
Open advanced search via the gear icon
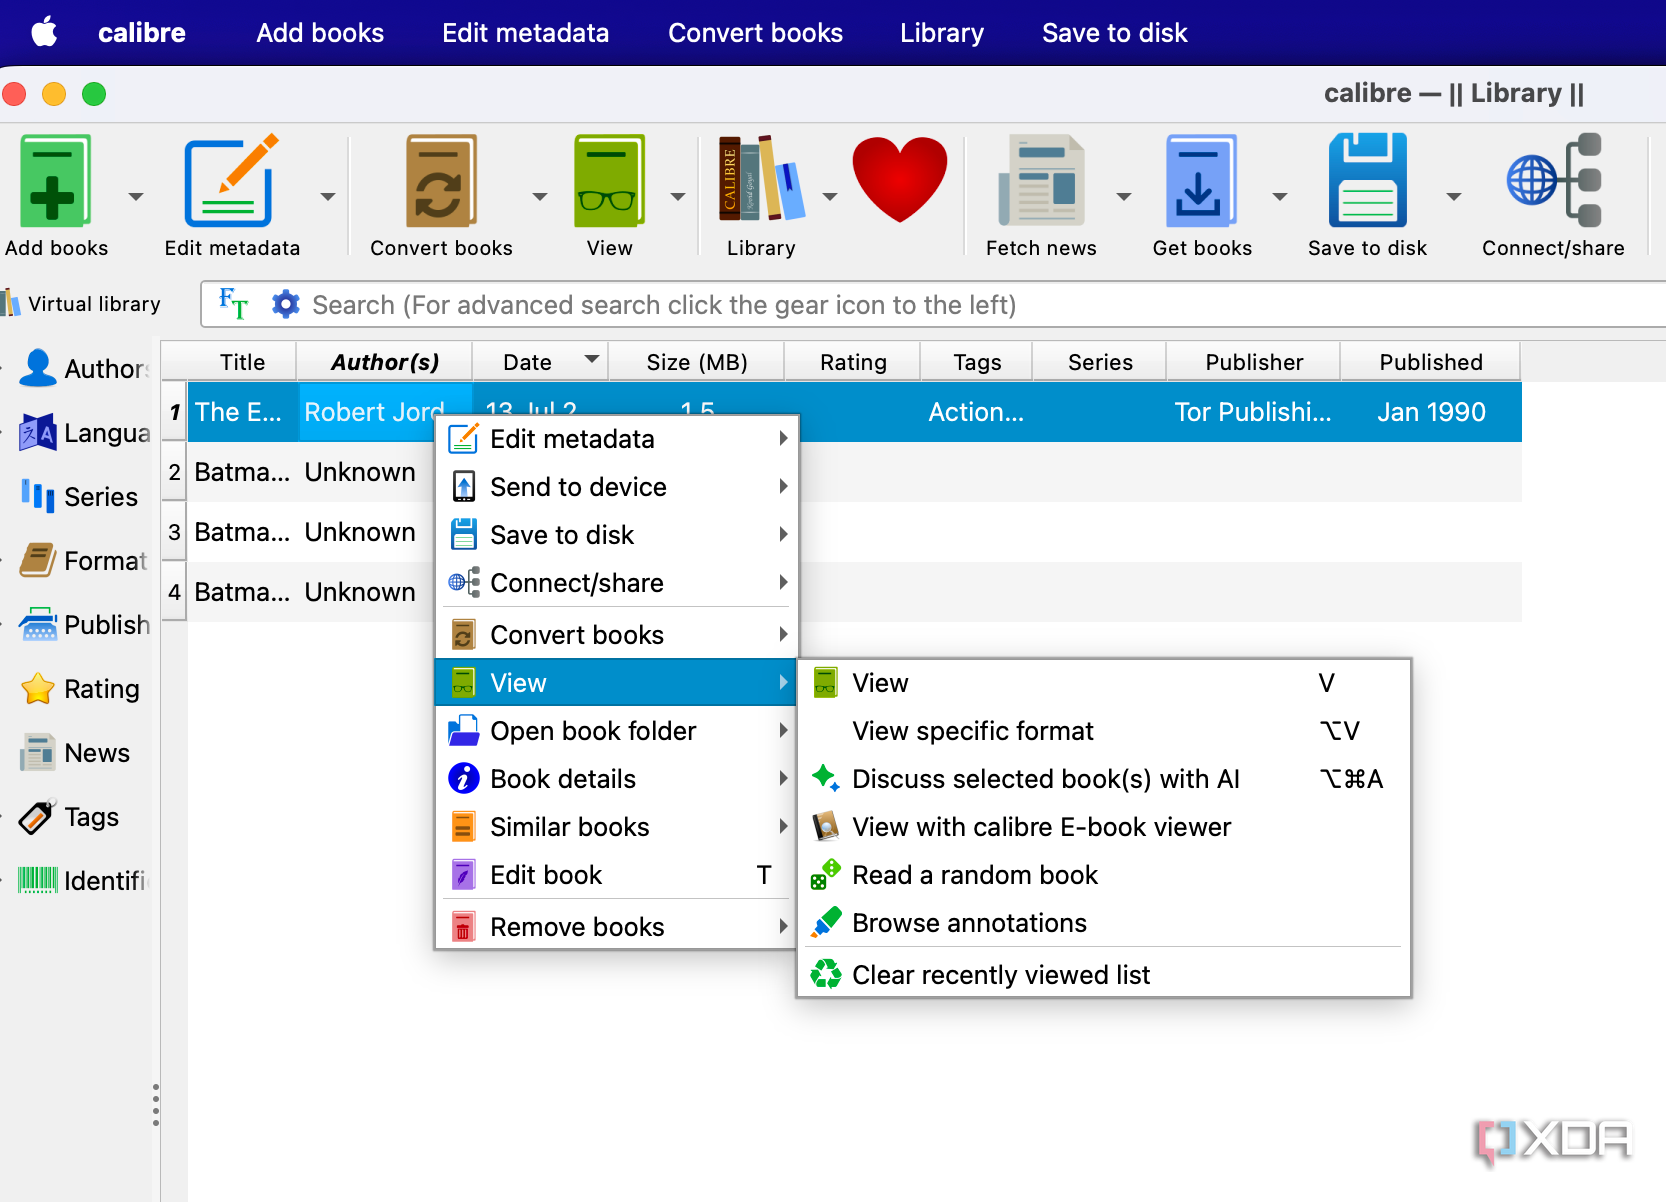[286, 304]
